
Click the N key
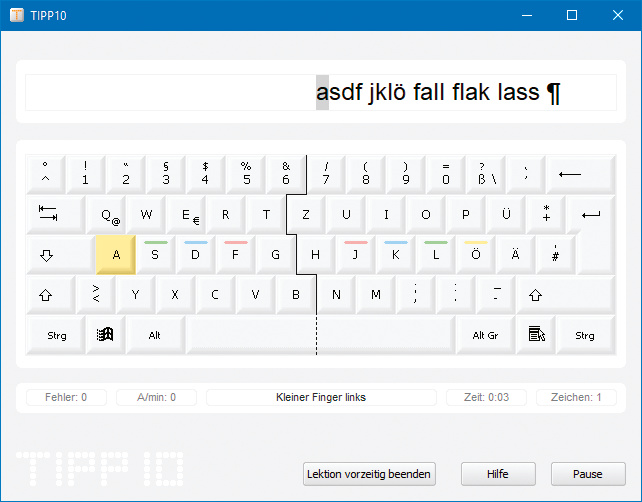[336, 295]
